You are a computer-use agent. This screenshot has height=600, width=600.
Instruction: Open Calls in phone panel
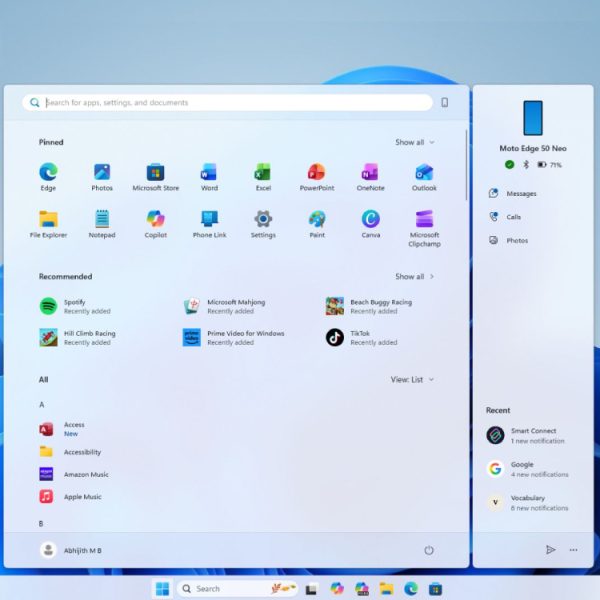[505, 217]
